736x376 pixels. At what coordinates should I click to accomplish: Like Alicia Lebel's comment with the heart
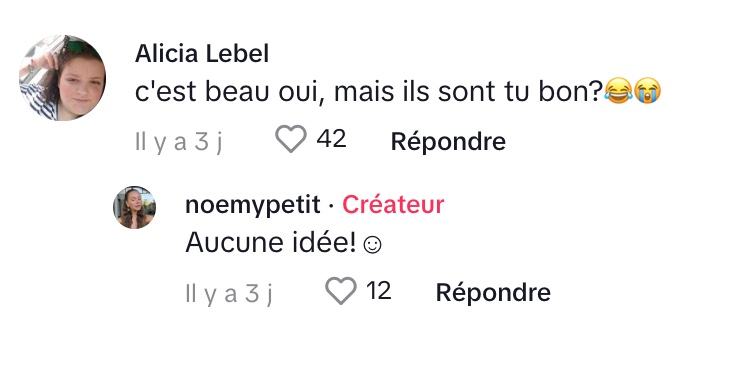[x=291, y=139]
